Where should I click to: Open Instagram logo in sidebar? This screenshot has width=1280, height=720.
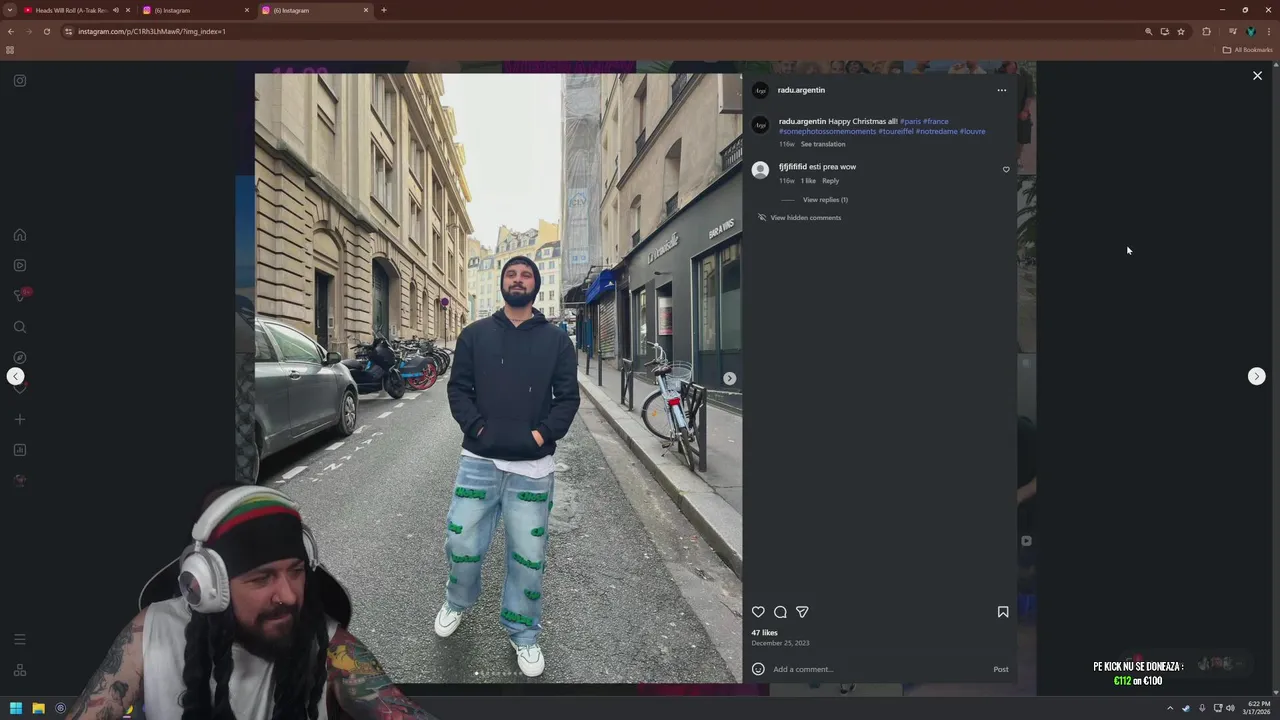pyautogui.click(x=20, y=81)
